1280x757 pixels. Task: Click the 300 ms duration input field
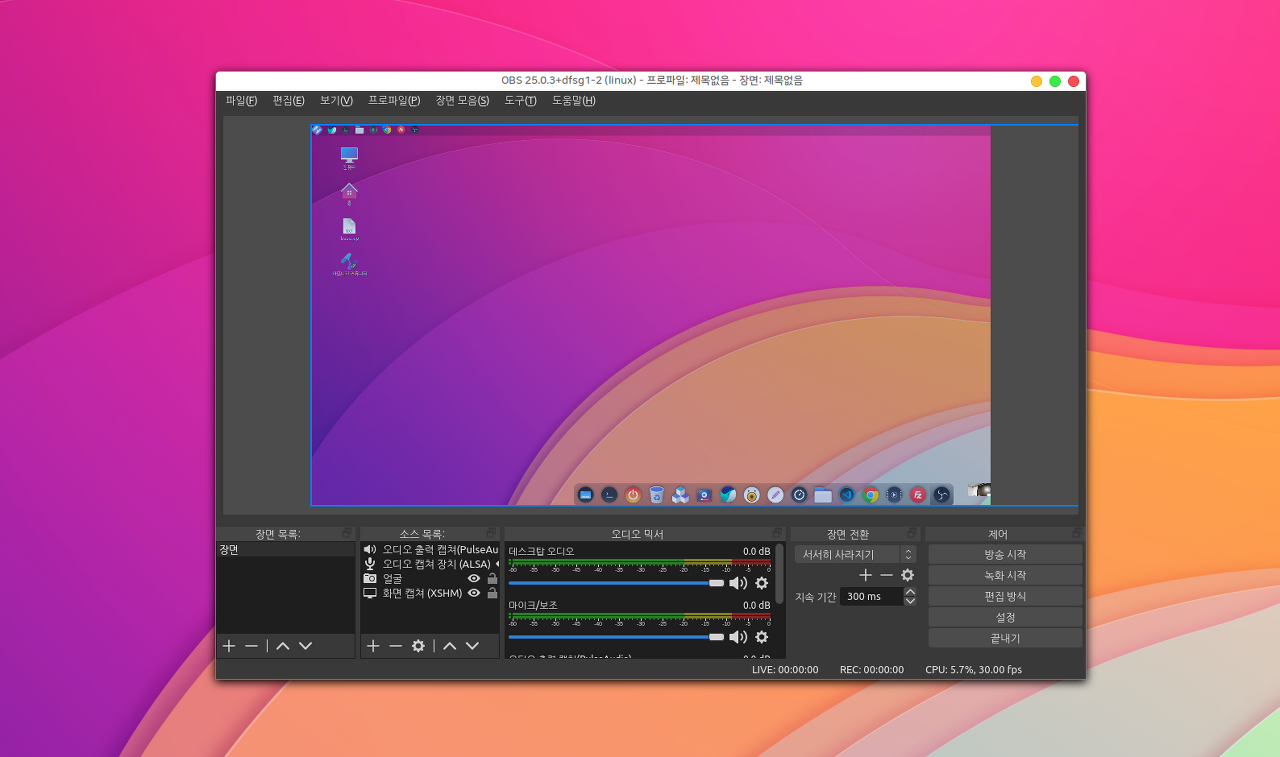click(871, 596)
